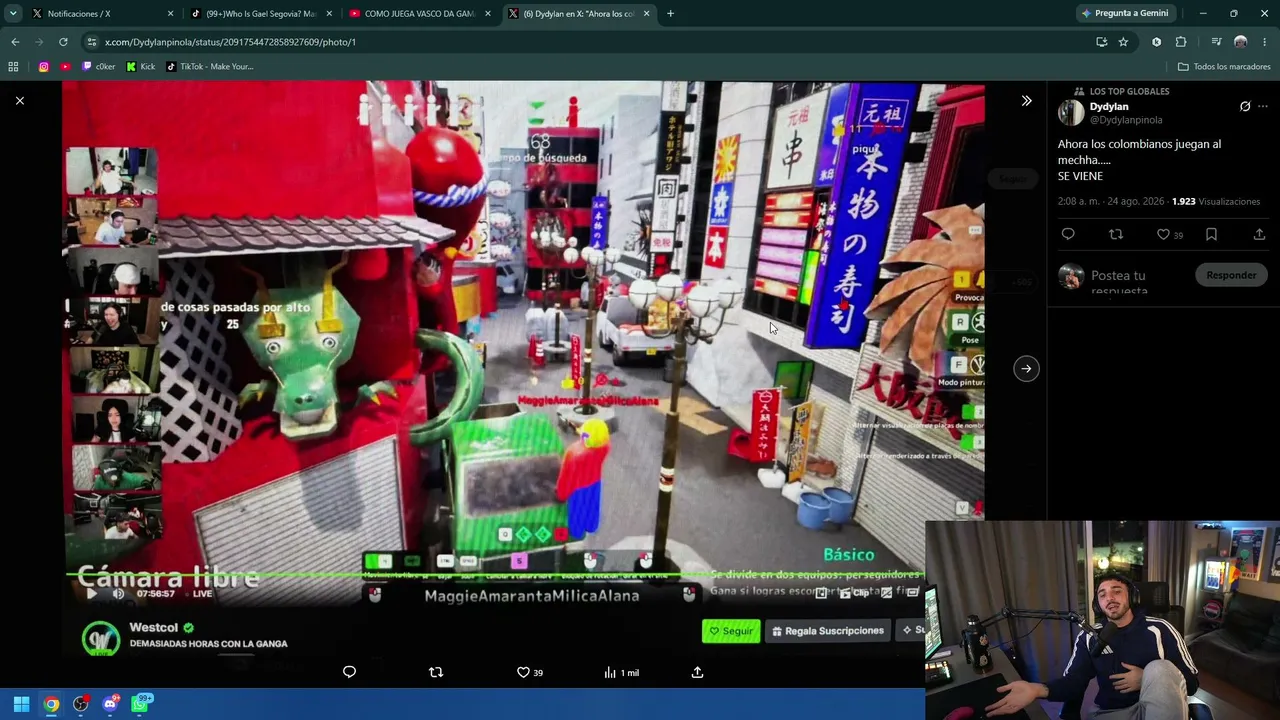1280x720 pixels.
Task: Open the Extensions puzzle icon
Action: pyautogui.click(x=1181, y=42)
